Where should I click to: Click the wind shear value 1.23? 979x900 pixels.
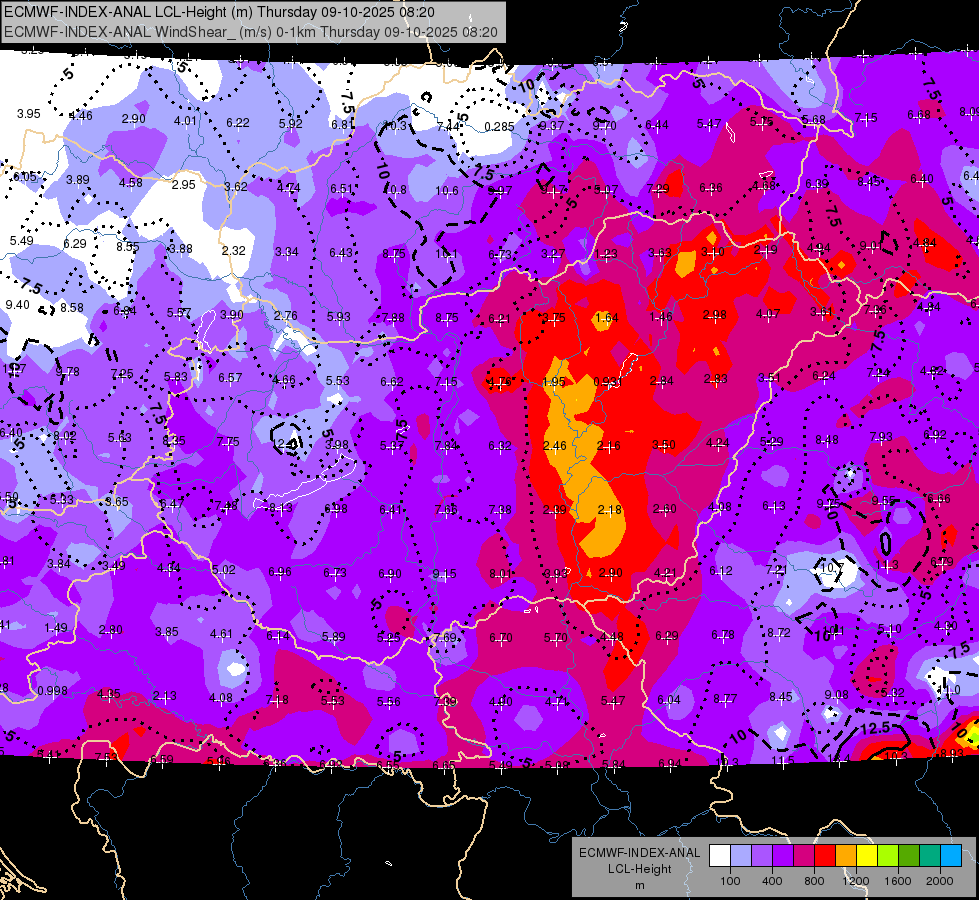(x=606, y=254)
